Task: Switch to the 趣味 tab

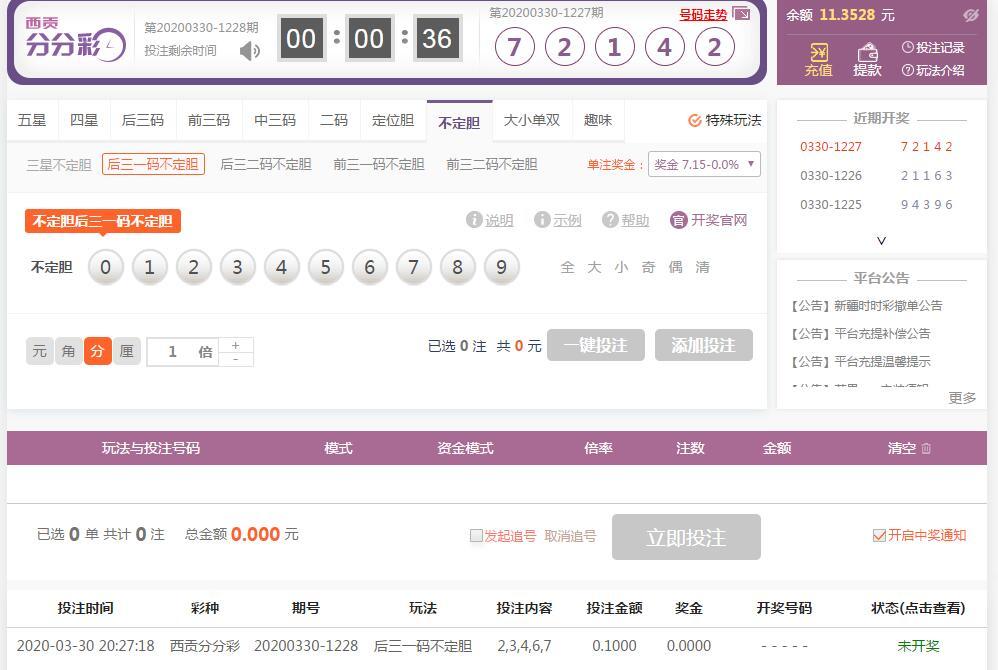Action: coord(598,120)
